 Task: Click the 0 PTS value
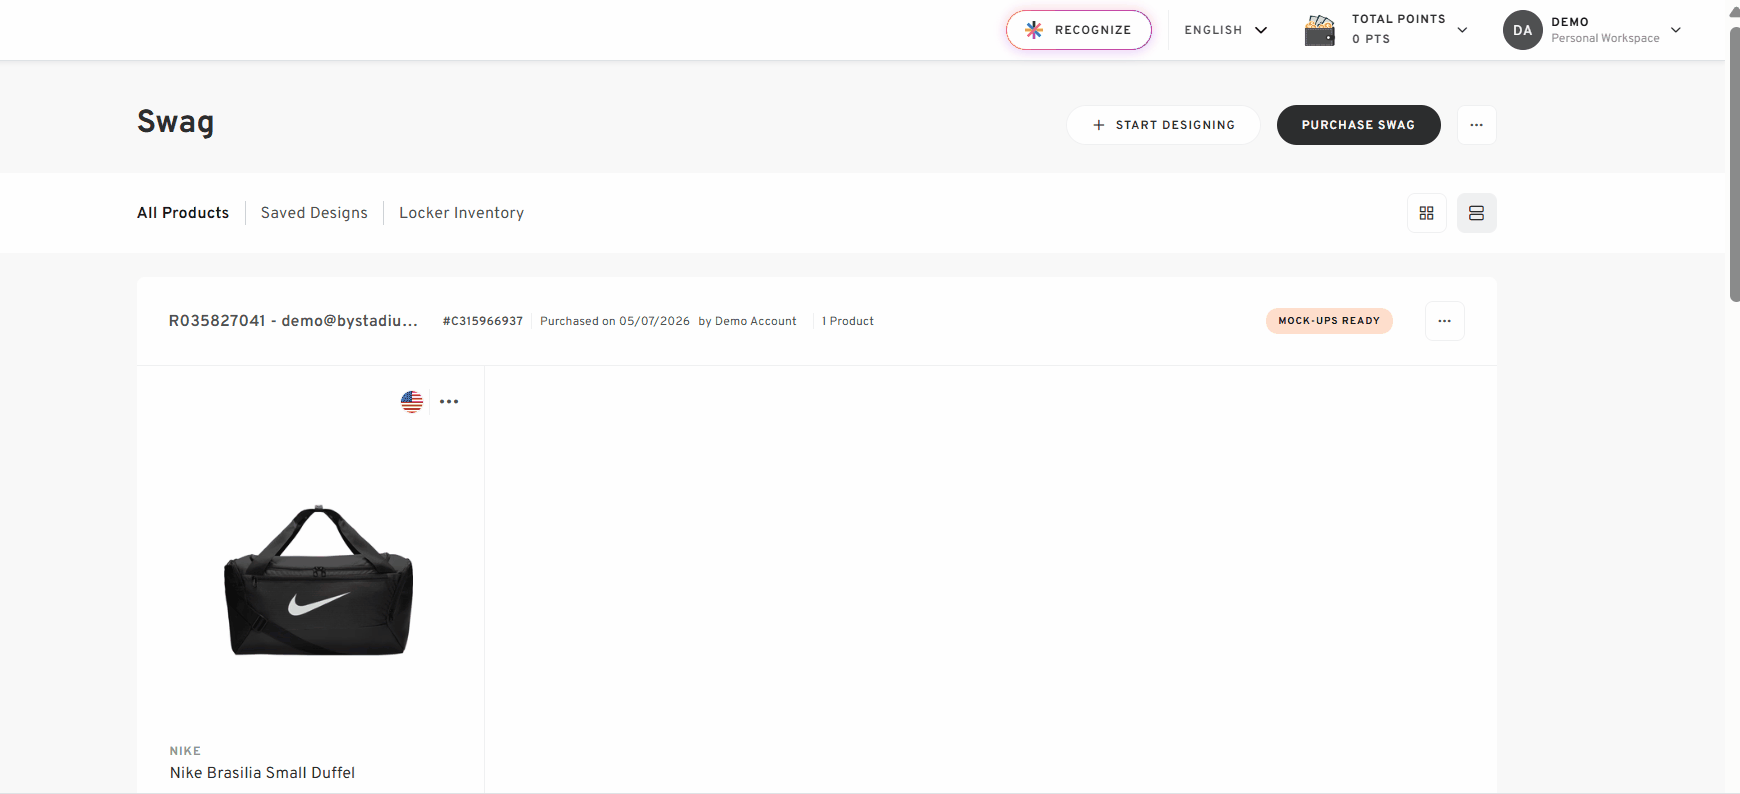point(1371,39)
